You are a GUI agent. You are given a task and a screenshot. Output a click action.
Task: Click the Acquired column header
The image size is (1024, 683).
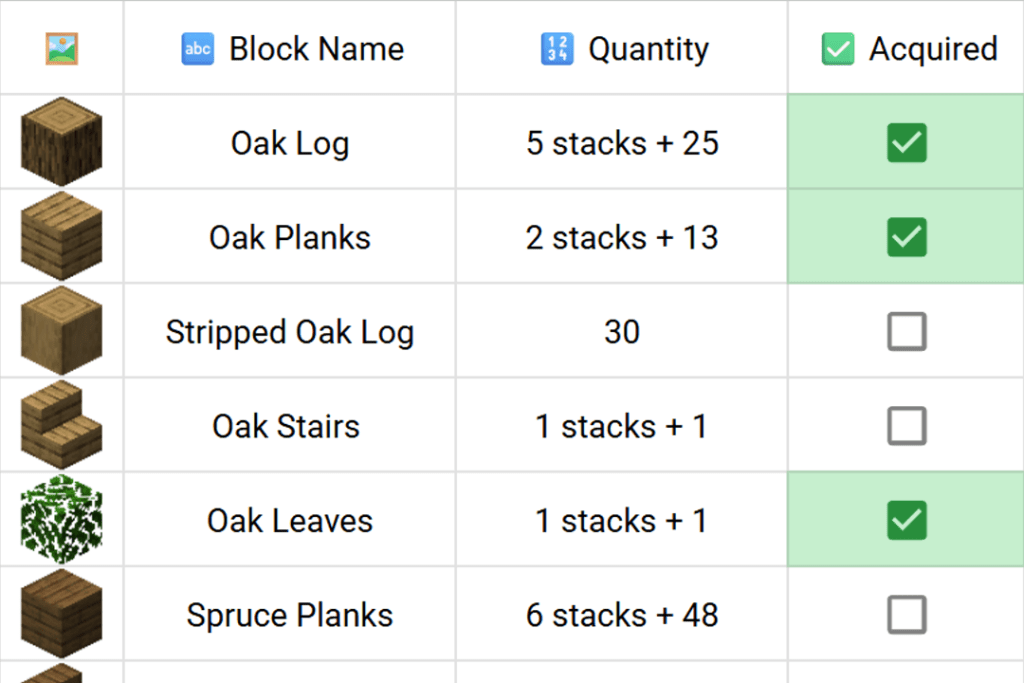tap(932, 48)
